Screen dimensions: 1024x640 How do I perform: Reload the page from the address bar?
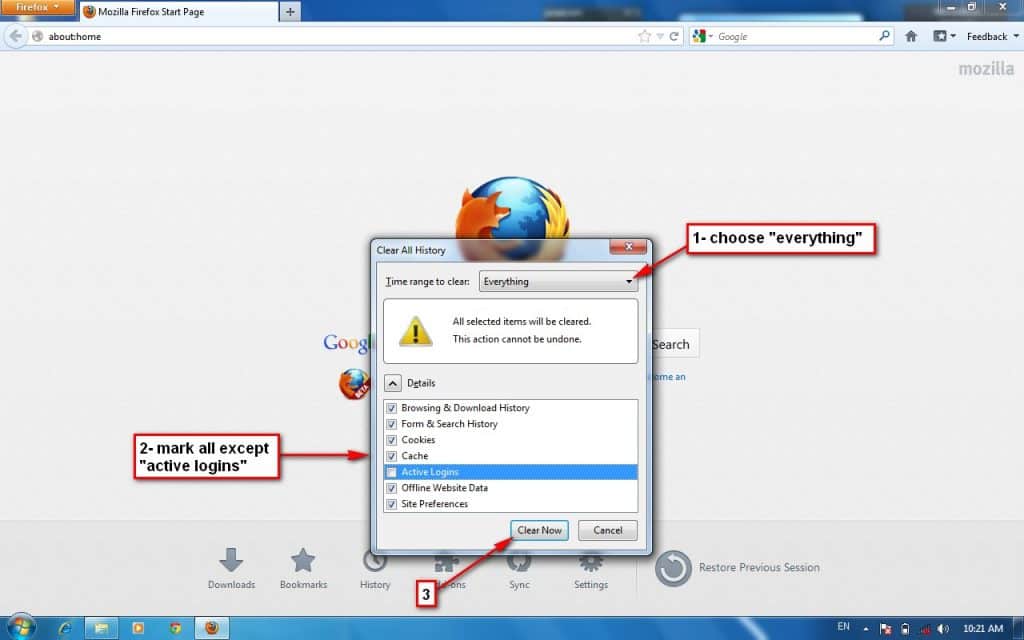(675, 36)
